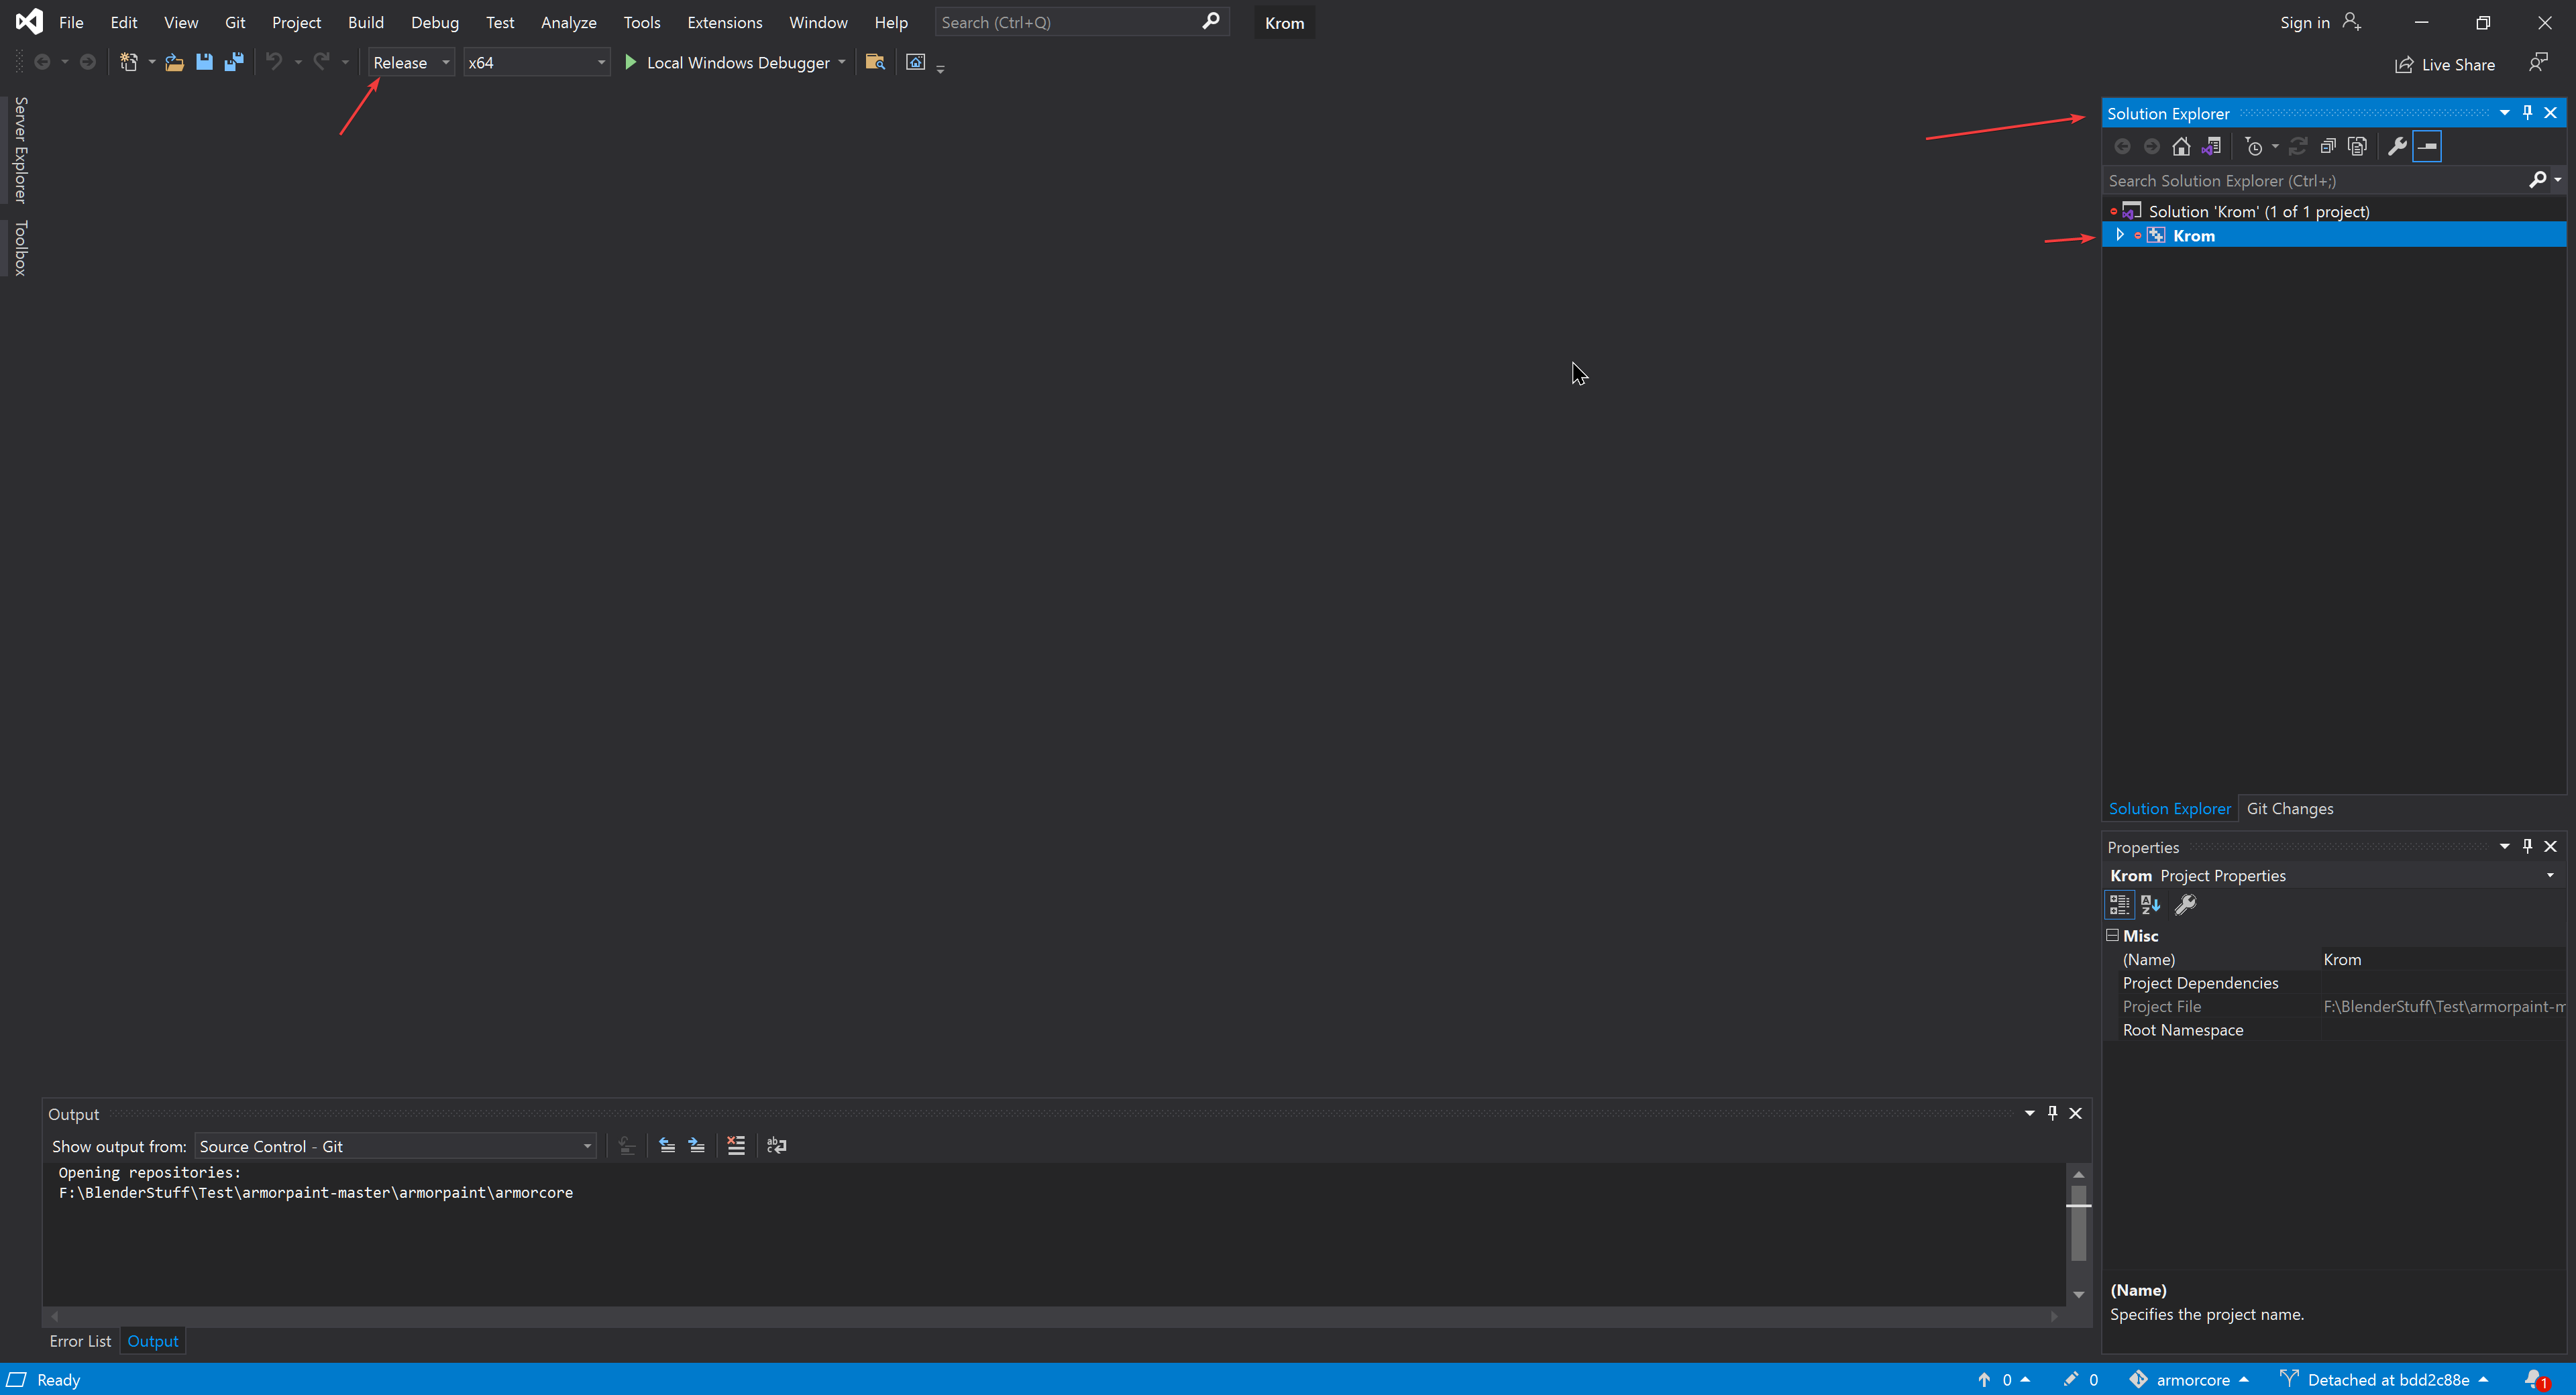Viewport: 2576px width, 1395px height.
Task: Open the Build menu
Action: pos(365,22)
